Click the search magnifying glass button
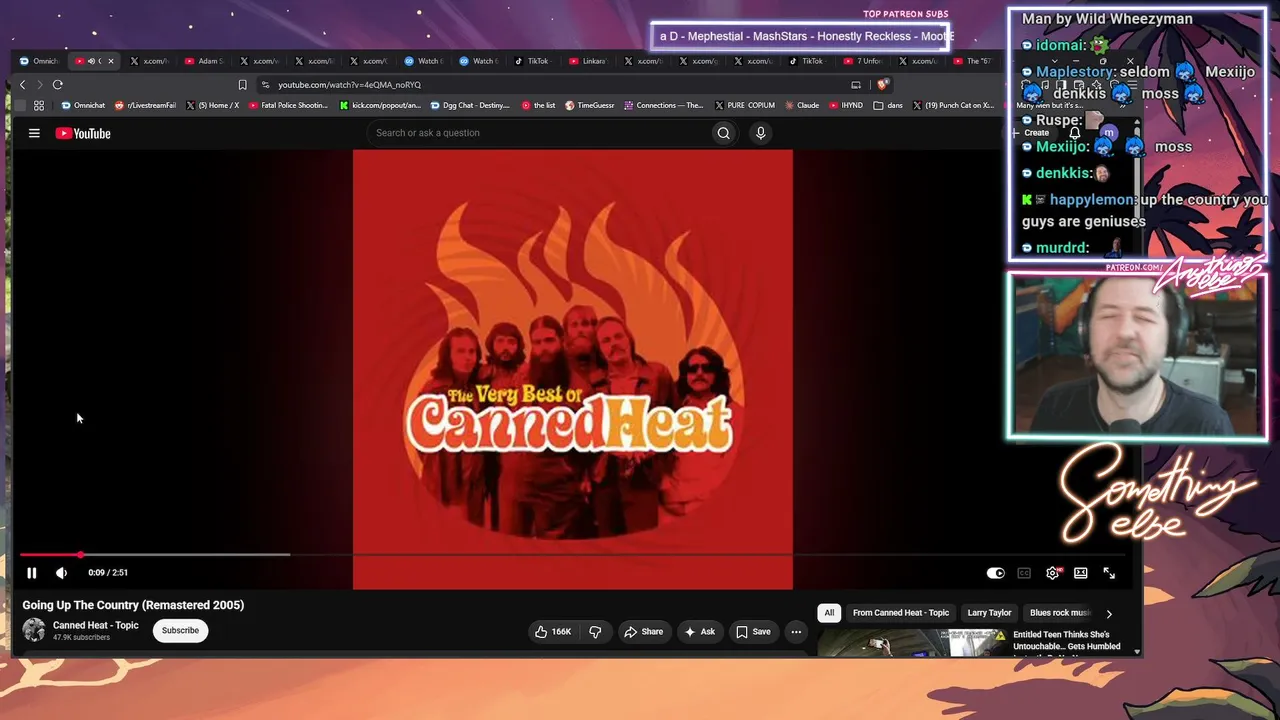Viewport: 1280px width, 720px height. coord(723,133)
